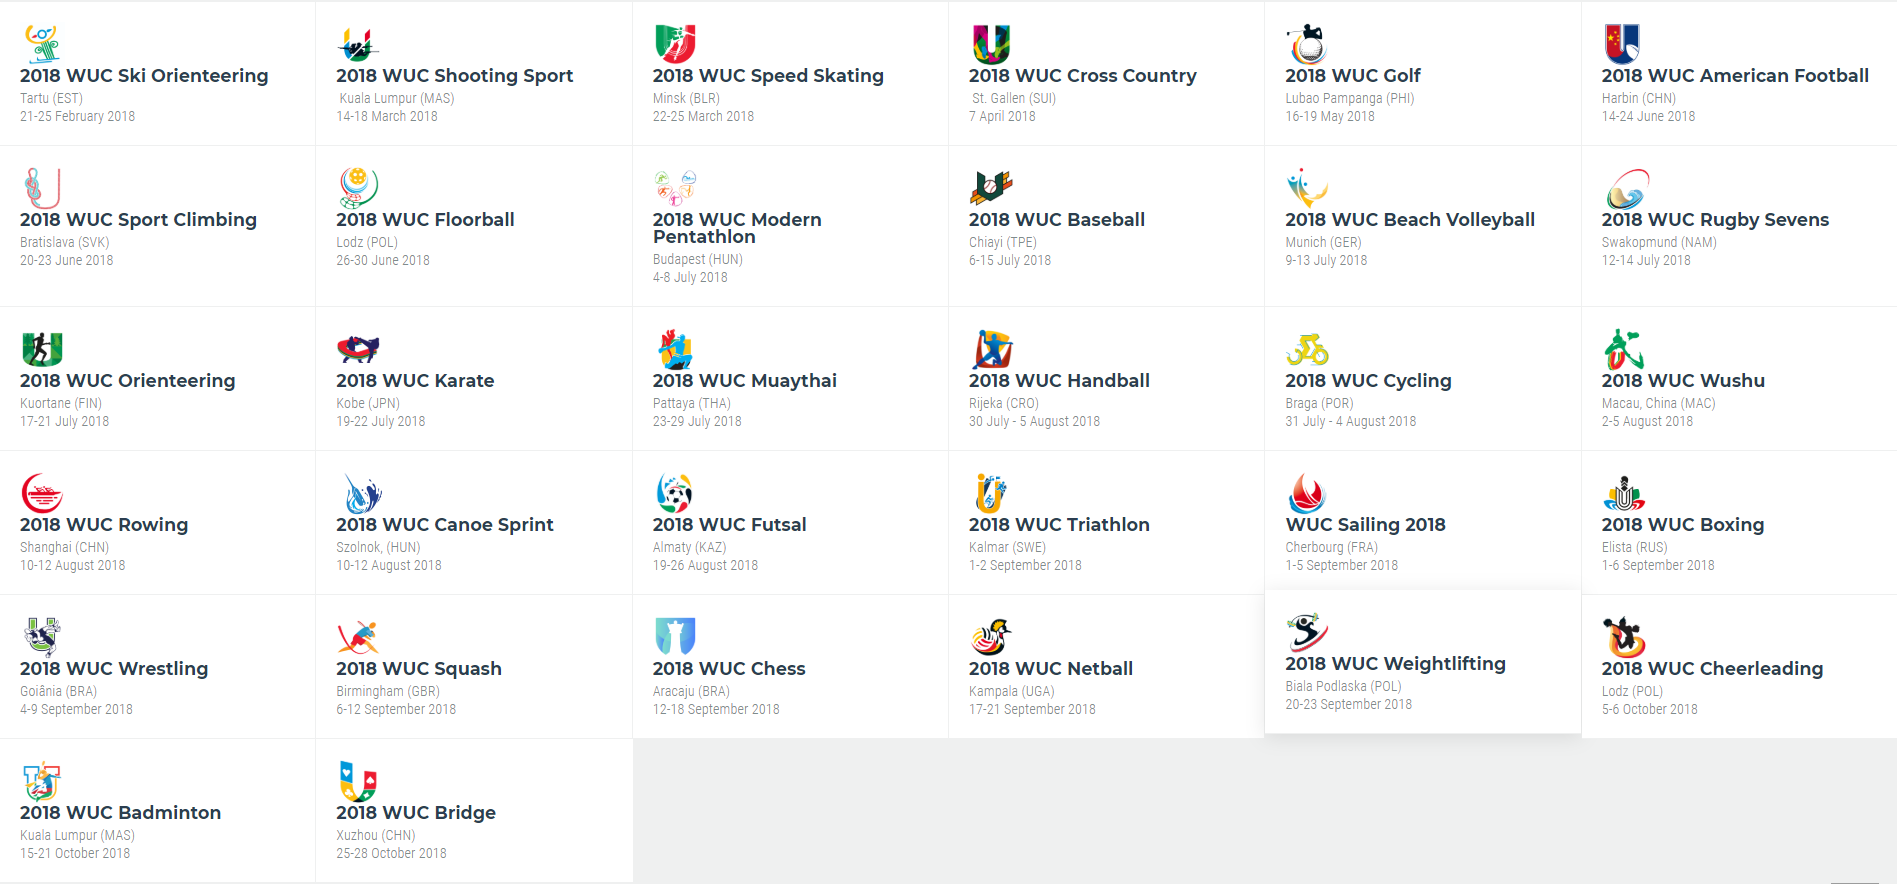Click the Orienteering event logo in Kuortane card

(x=42, y=349)
